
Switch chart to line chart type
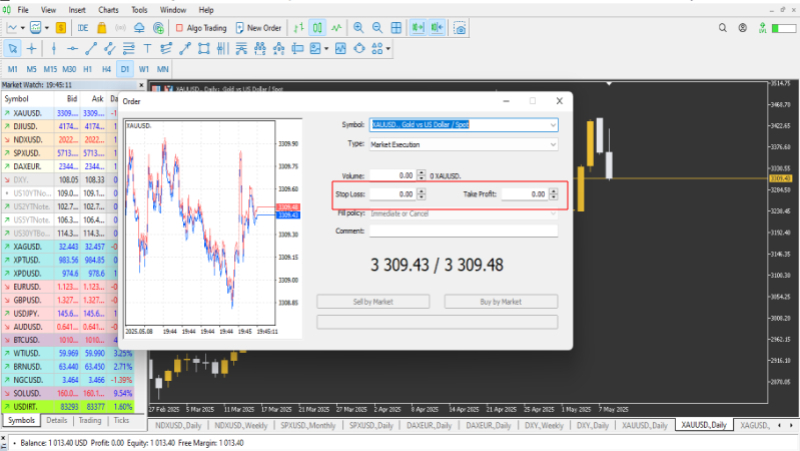point(336,28)
